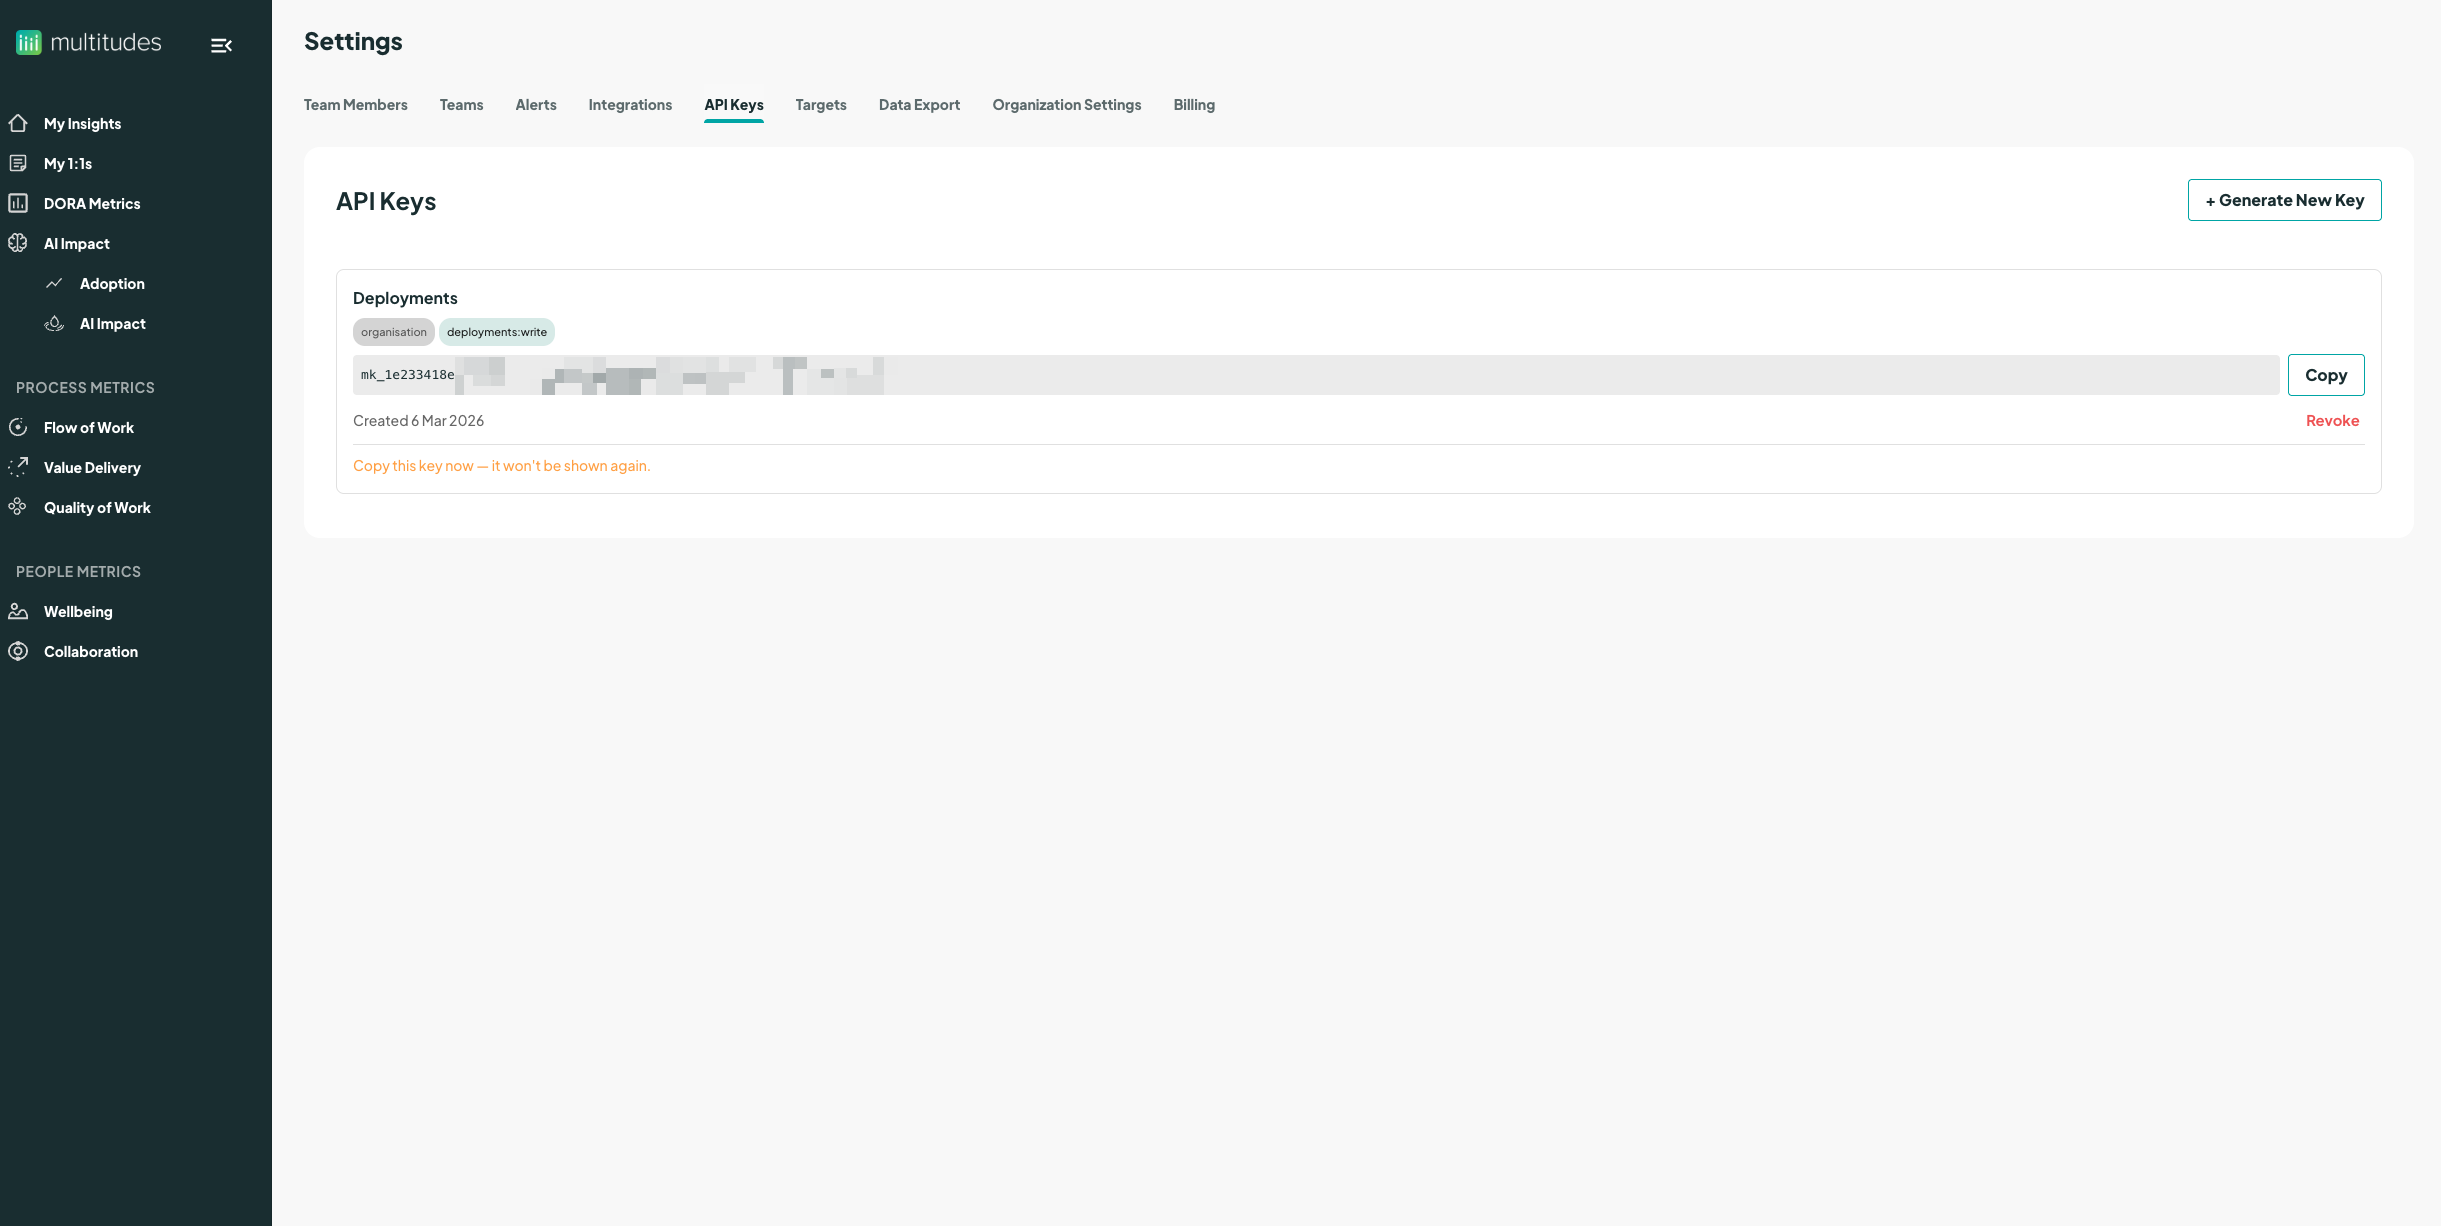This screenshot has width=2441, height=1226.
Task: Collapse the sidebar menu toggle icon
Action: coord(221,45)
